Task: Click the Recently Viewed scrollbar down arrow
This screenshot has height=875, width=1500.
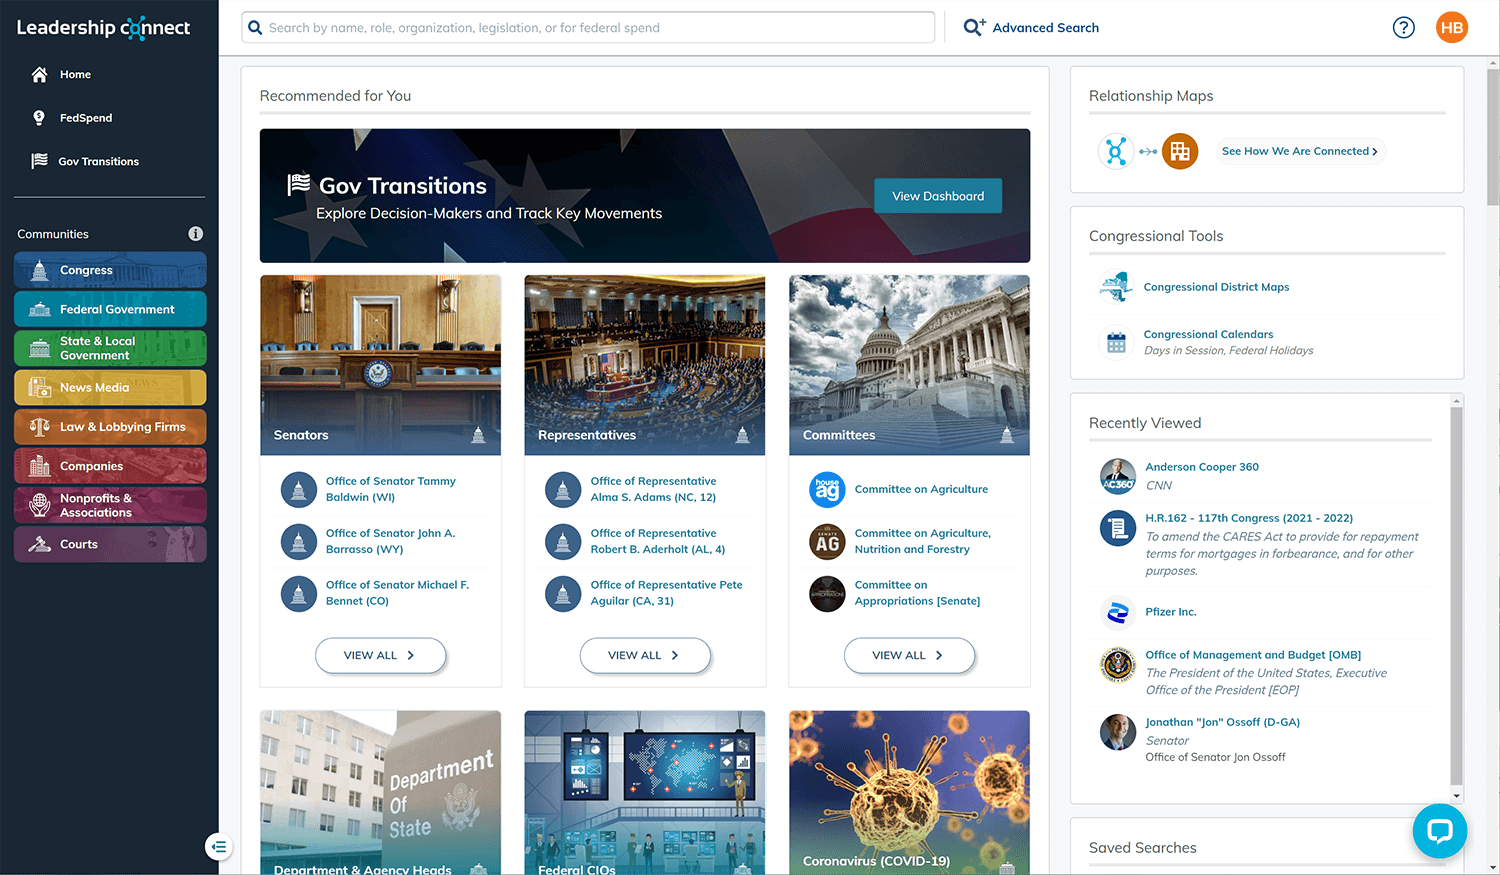Action: click(x=1456, y=796)
